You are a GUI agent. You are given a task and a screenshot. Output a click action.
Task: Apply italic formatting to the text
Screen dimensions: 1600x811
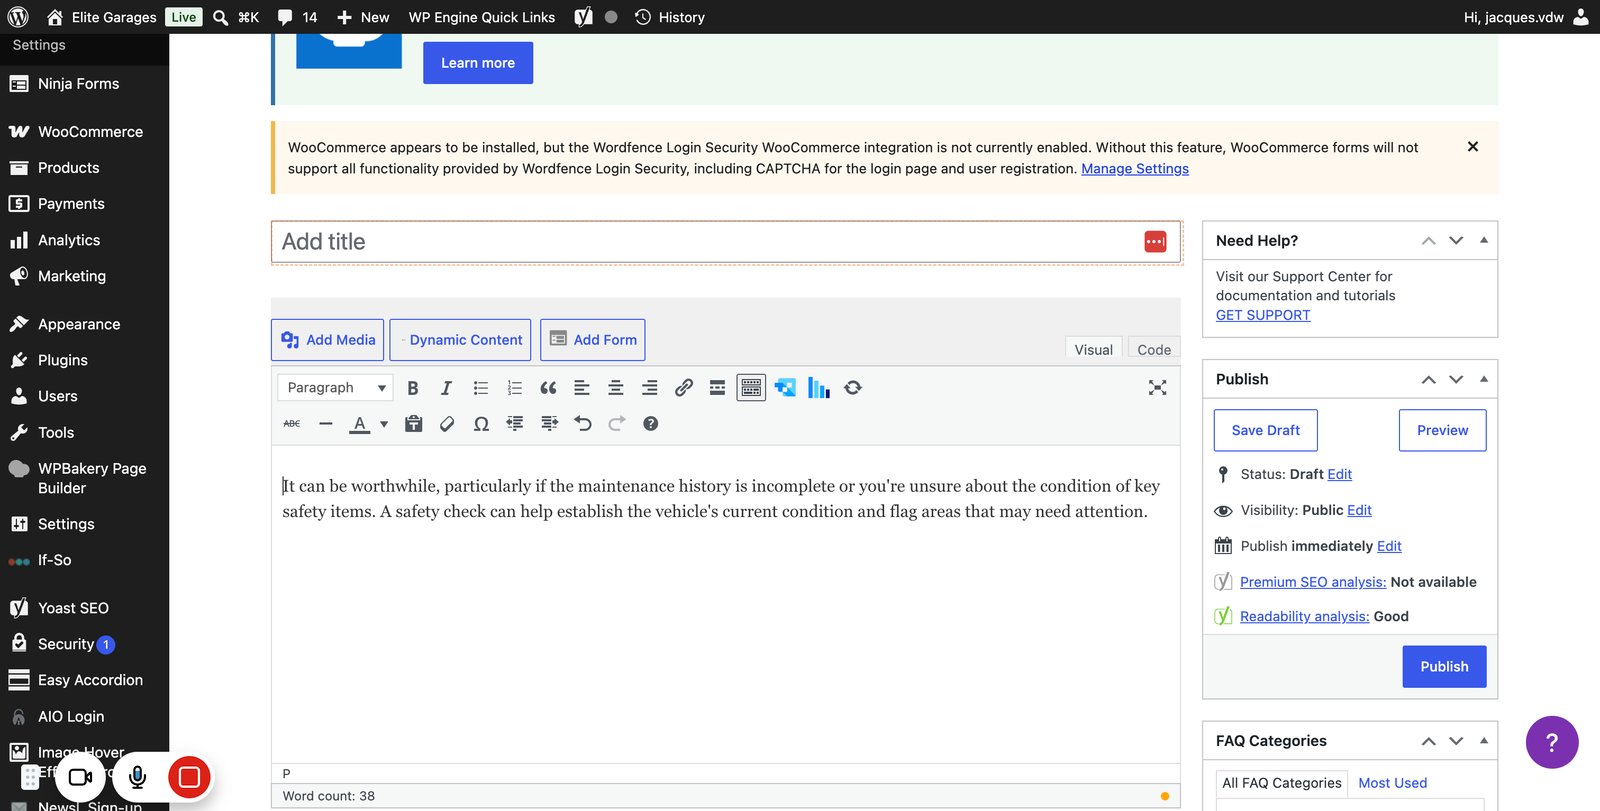(x=446, y=388)
